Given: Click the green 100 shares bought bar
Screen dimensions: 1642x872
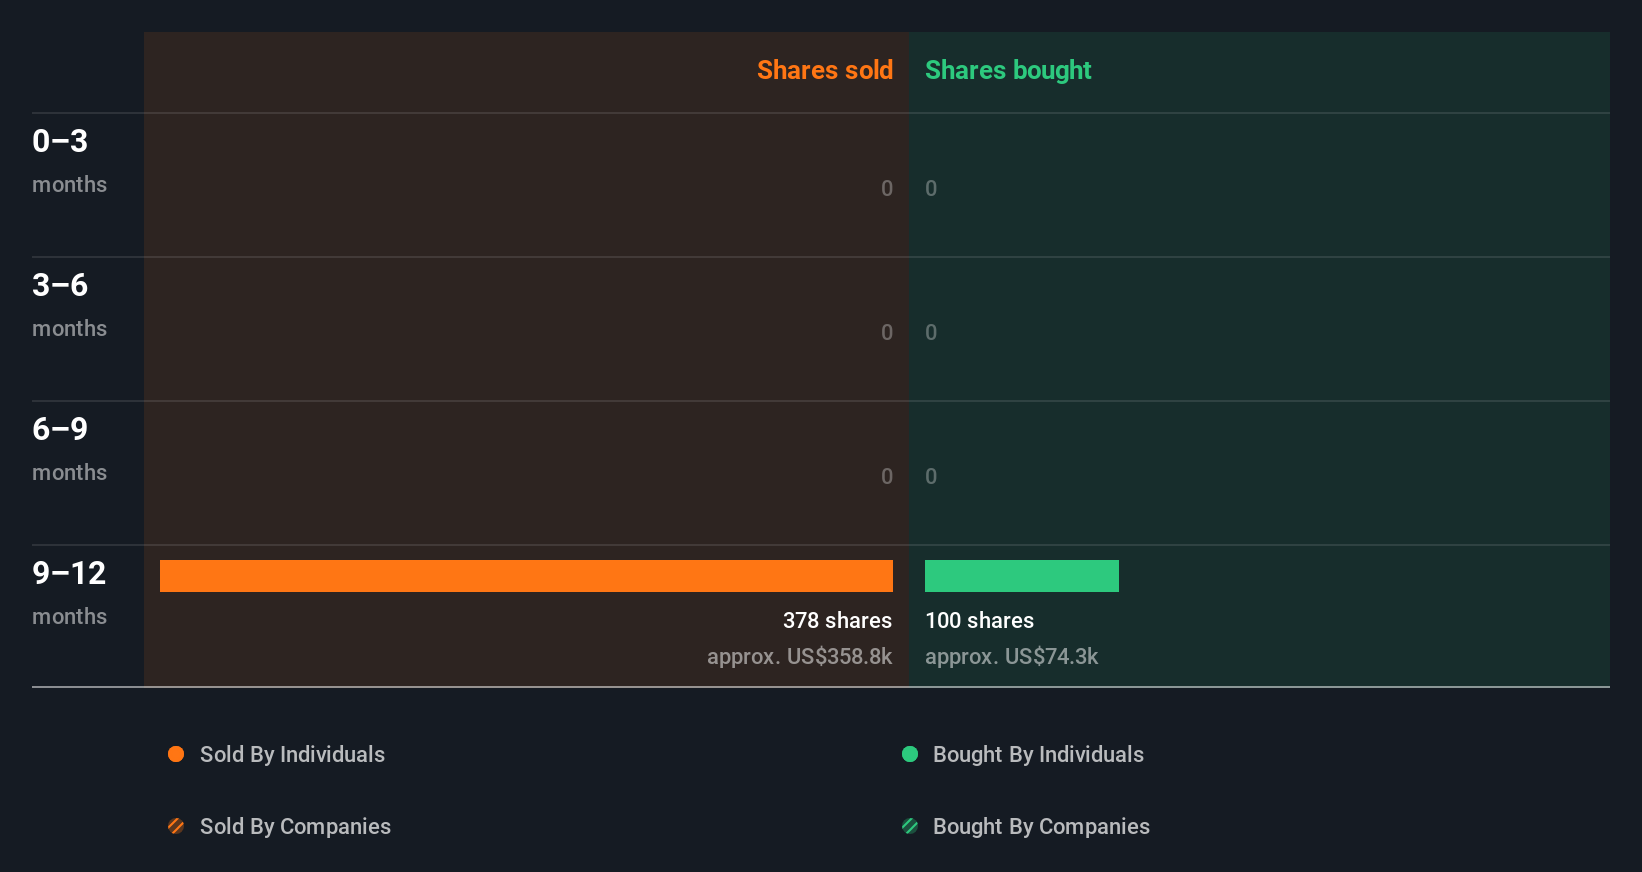Looking at the screenshot, I should [1022, 576].
